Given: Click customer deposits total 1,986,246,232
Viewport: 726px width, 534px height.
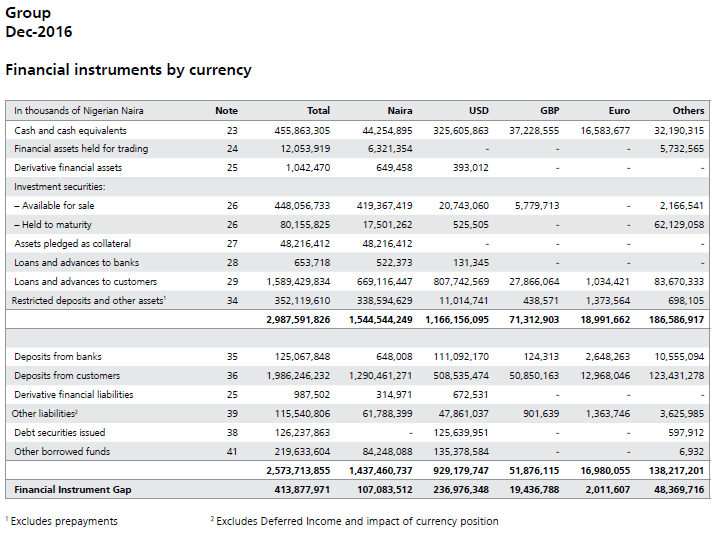Looking at the screenshot, I should point(299,376).
